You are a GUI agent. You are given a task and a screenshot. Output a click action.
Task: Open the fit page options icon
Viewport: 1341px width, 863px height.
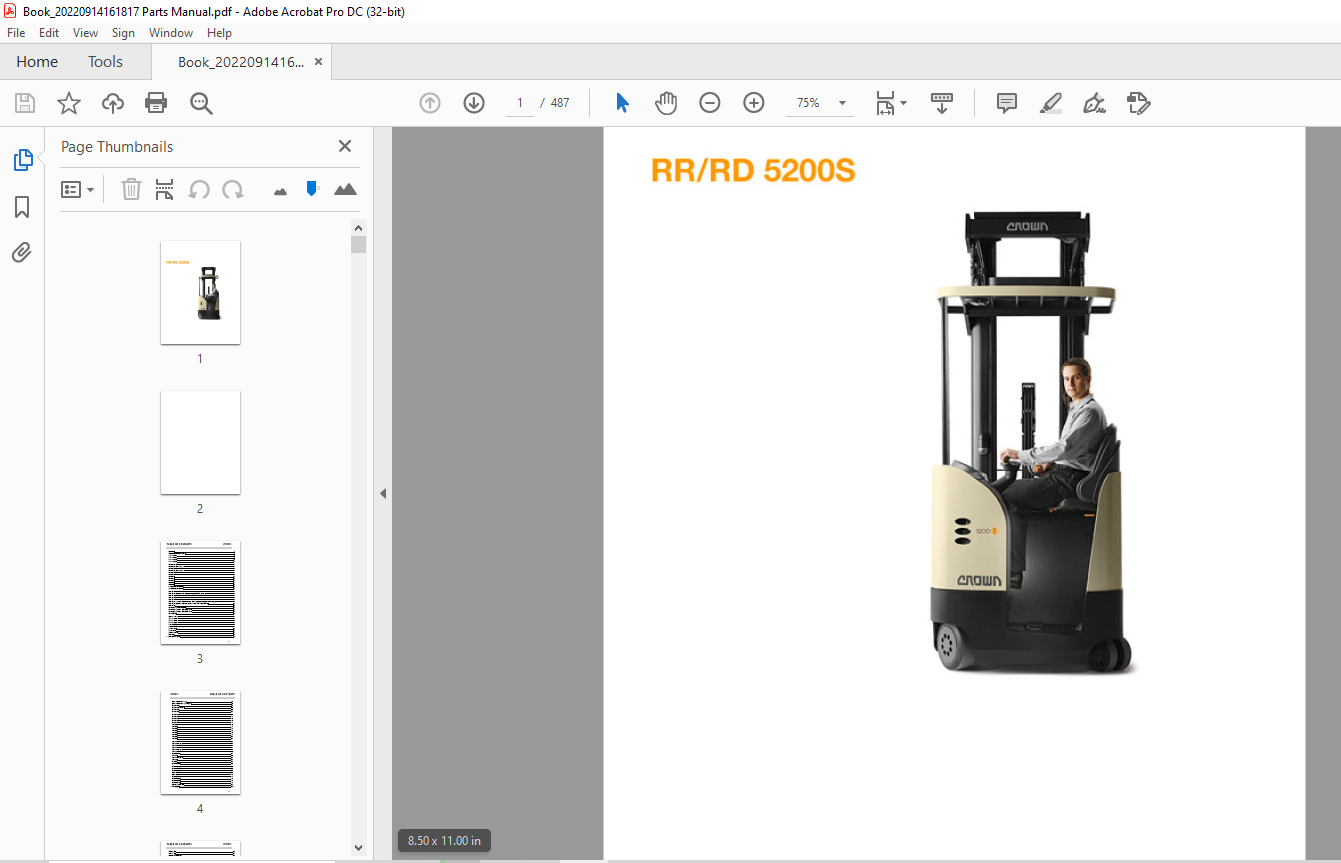[891, 103]
